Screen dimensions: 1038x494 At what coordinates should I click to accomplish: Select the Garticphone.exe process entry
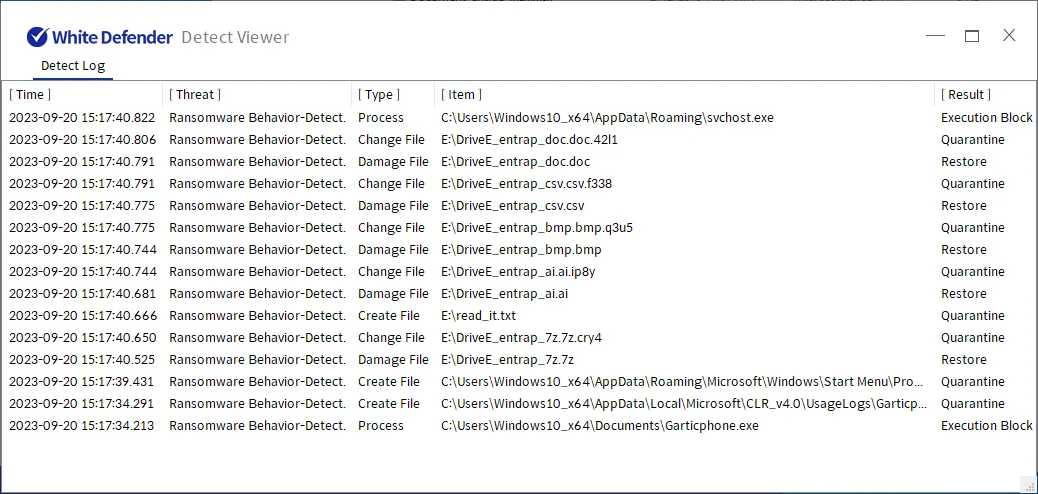click(x=599, y=426)
